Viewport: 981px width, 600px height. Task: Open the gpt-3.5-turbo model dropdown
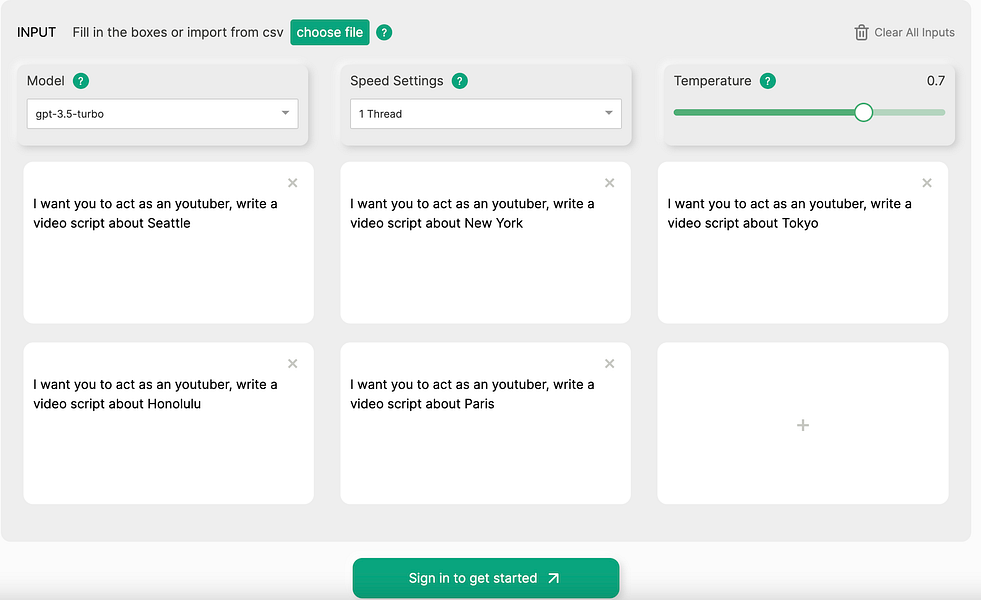tap(162, 114)
